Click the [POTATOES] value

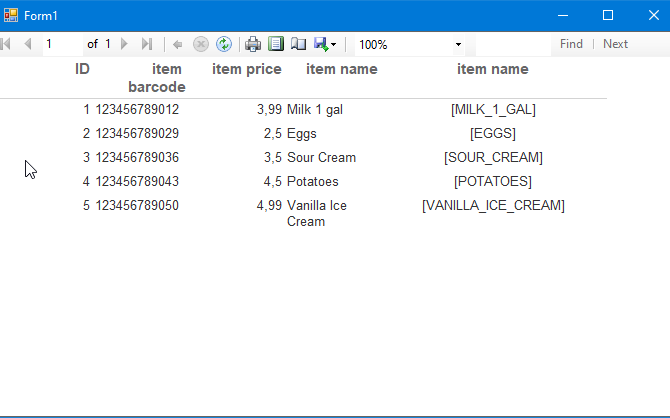[x=493, y=181]
